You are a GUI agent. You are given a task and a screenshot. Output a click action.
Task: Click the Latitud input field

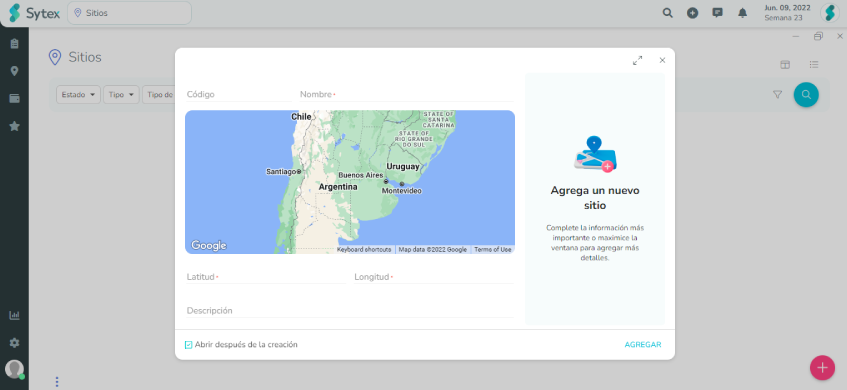(x=265, y=277)
